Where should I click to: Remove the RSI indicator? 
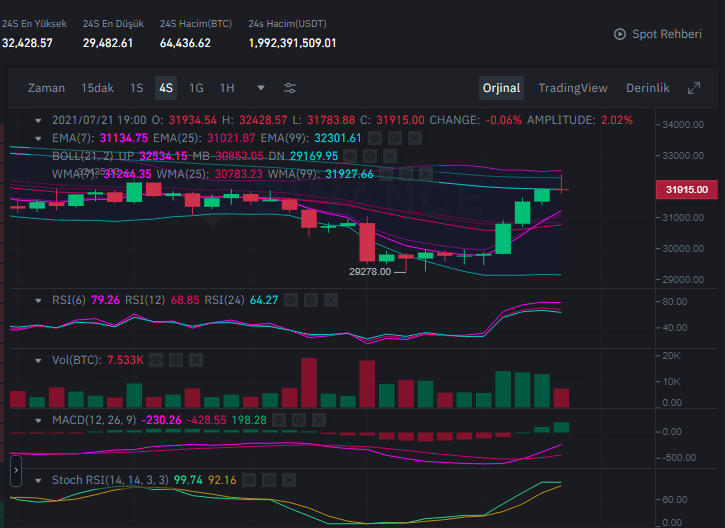pos(331,301)
